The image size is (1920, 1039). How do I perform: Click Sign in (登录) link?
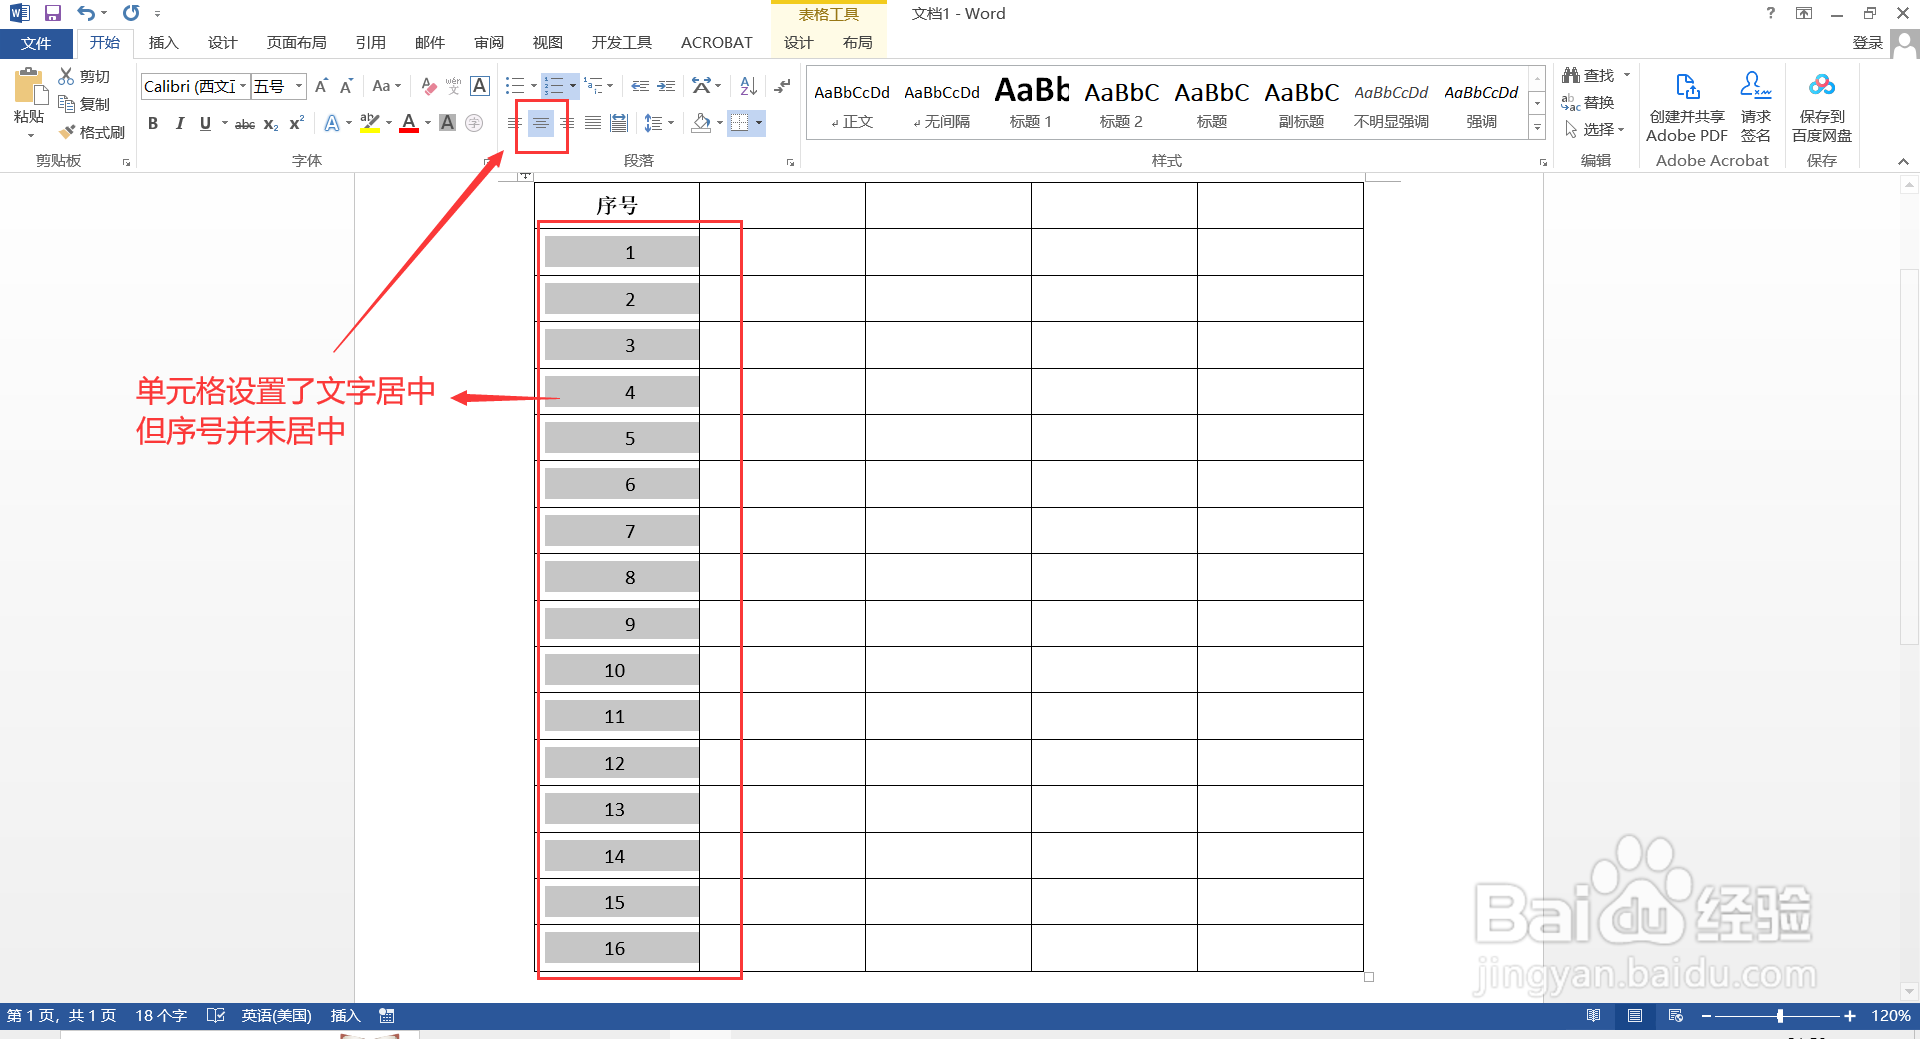coord(1867,43)
